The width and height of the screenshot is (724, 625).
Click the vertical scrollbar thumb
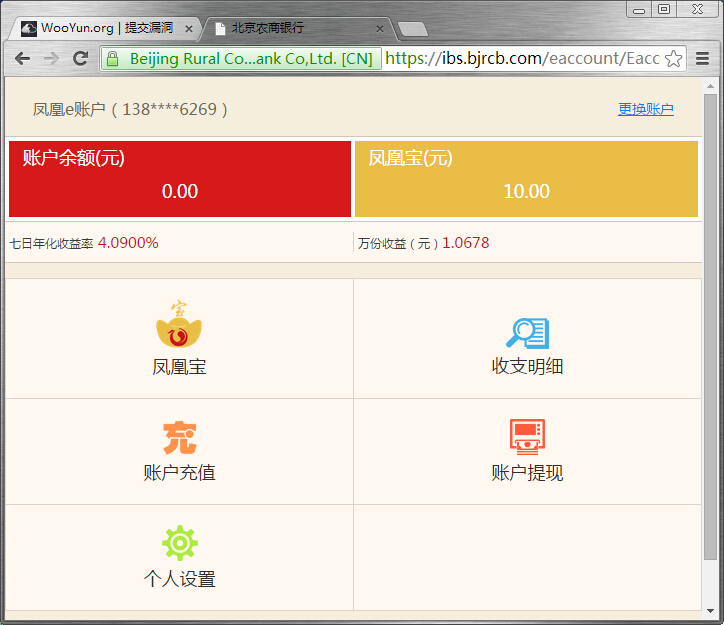pyautogui.click(x=710, y=327)
